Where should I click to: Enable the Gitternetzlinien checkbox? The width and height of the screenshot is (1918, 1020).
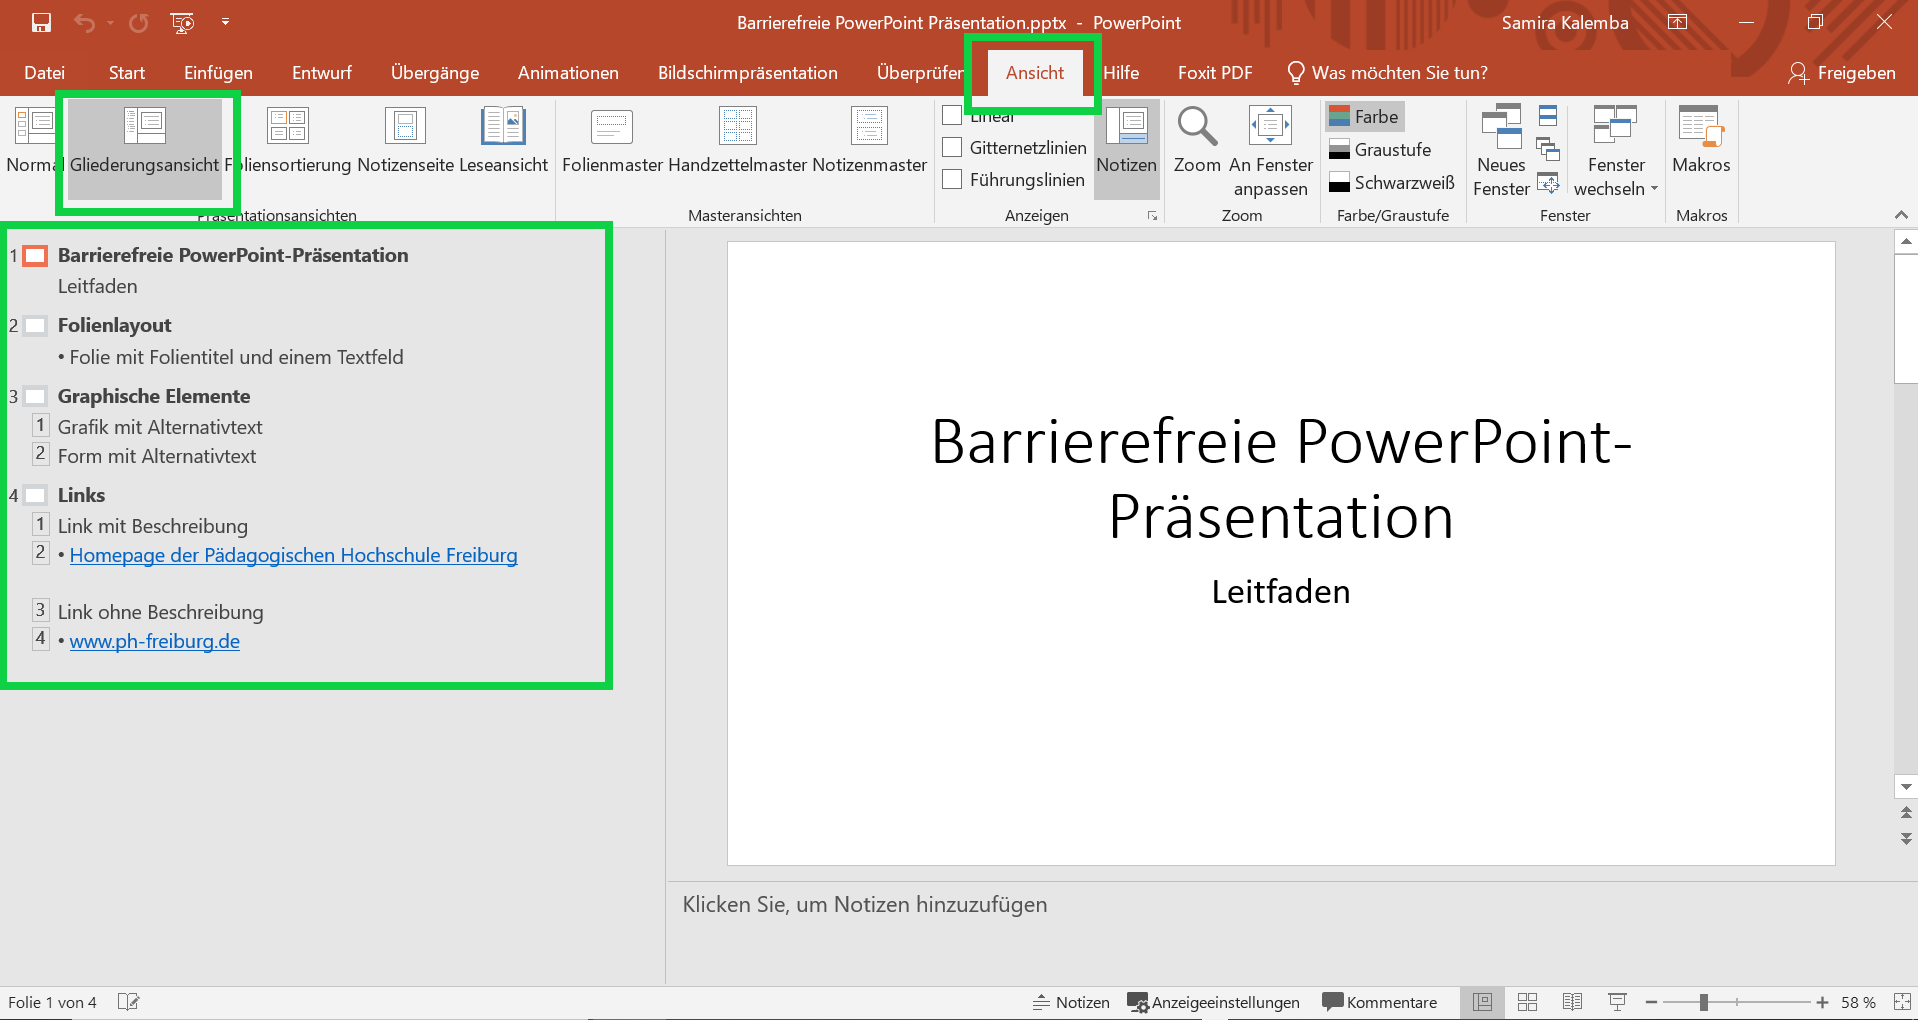[952, 147]
